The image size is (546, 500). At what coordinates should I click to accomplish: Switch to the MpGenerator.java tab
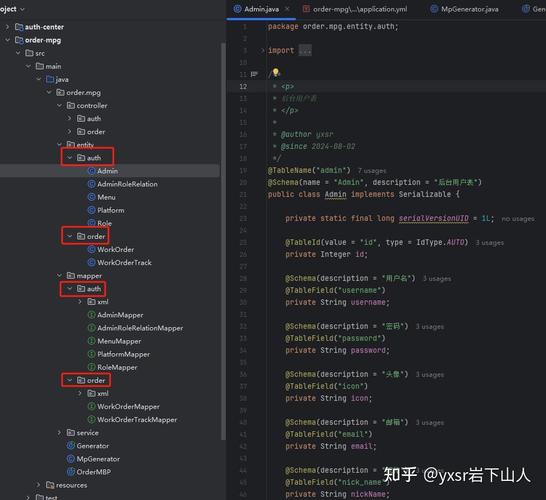[465, 9]
